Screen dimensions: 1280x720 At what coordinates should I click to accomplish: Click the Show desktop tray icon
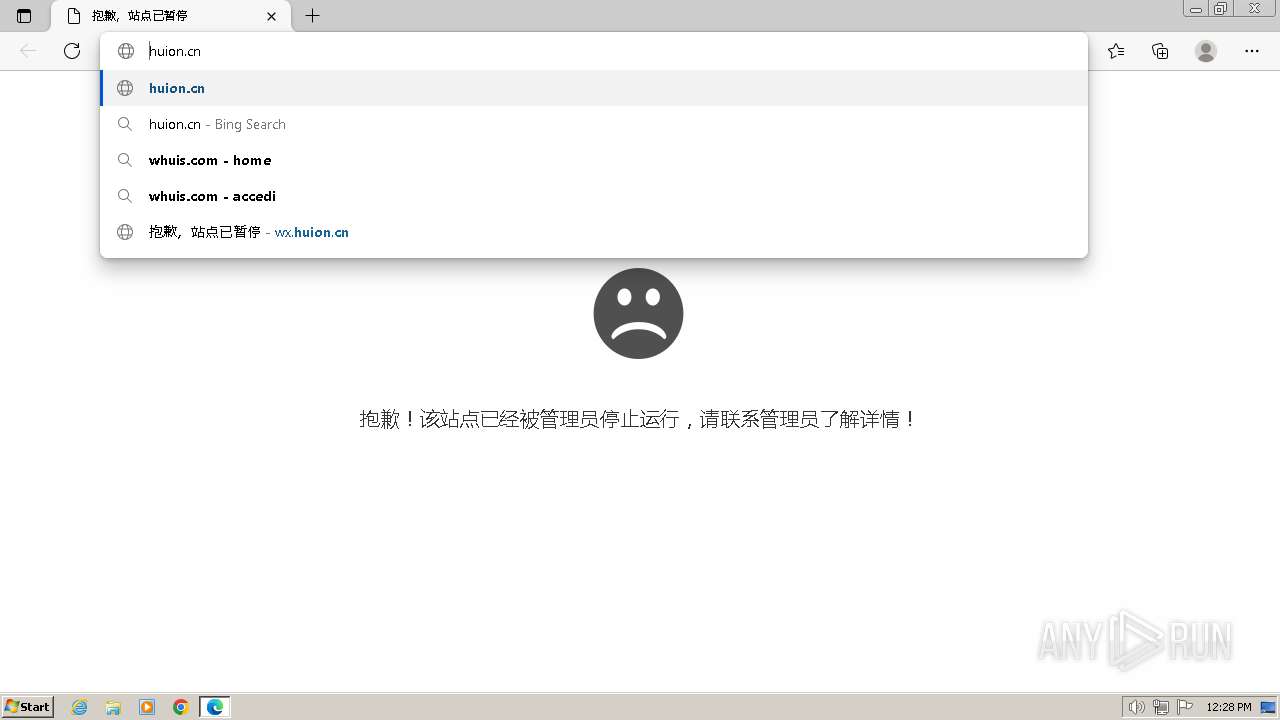point(1268,707)
